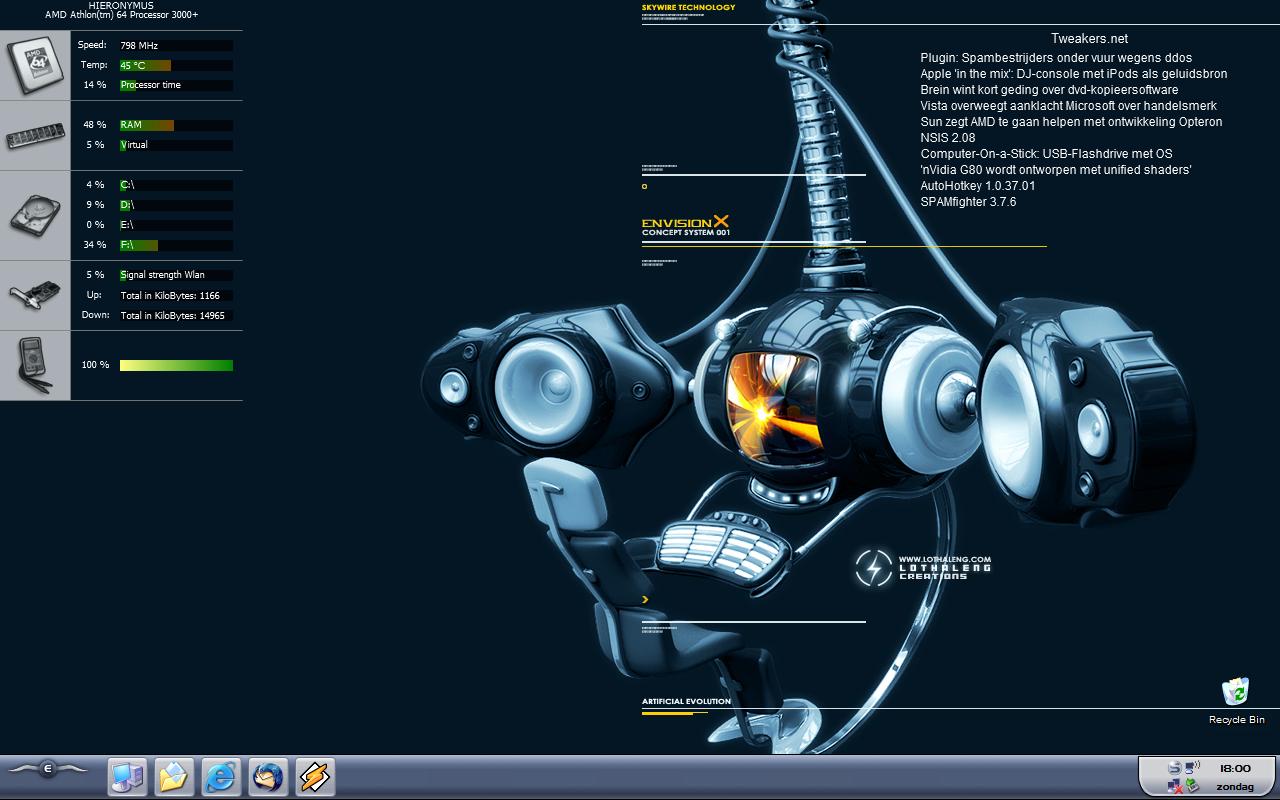Click the round S tray icon
The width and height of the screenshot is (1280, 800).
click(1175, 768)
